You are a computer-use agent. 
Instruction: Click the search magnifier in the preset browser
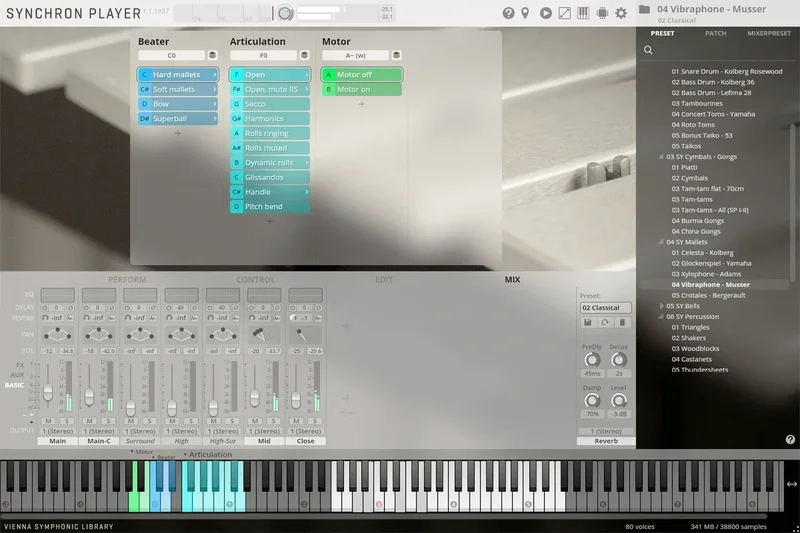point(648,50)
